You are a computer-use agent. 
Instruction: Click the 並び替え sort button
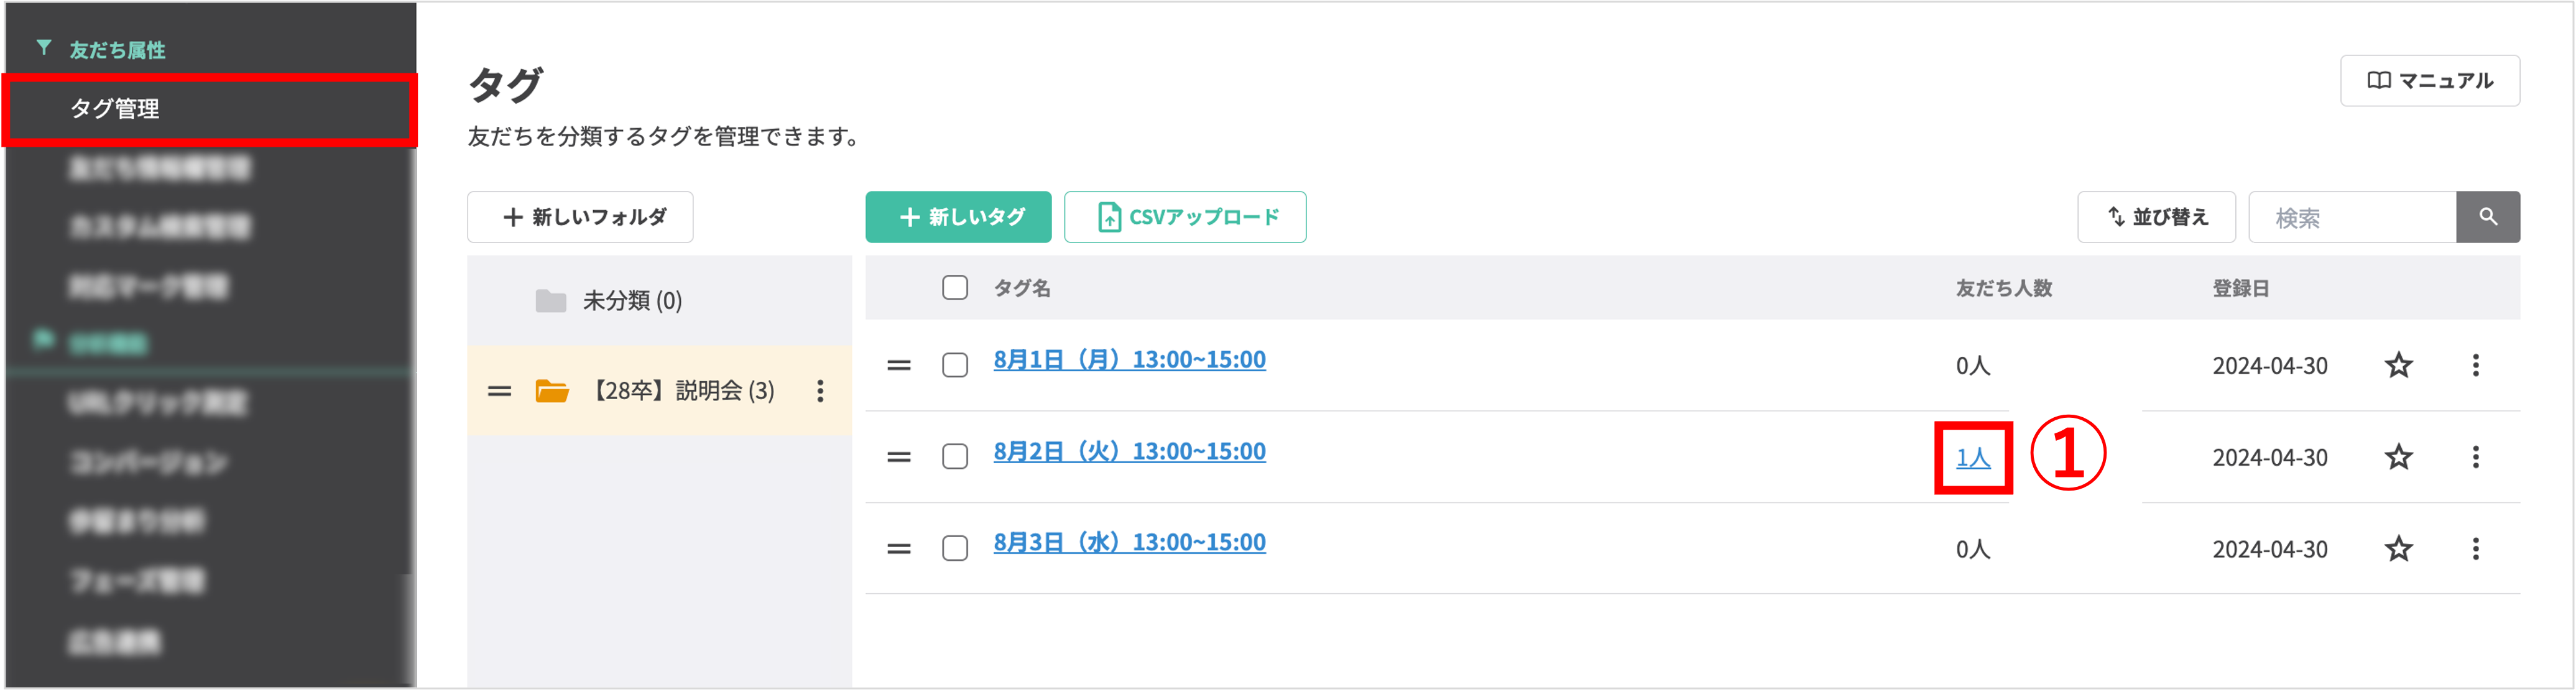pyautogui.click(x=2156, y=217)
